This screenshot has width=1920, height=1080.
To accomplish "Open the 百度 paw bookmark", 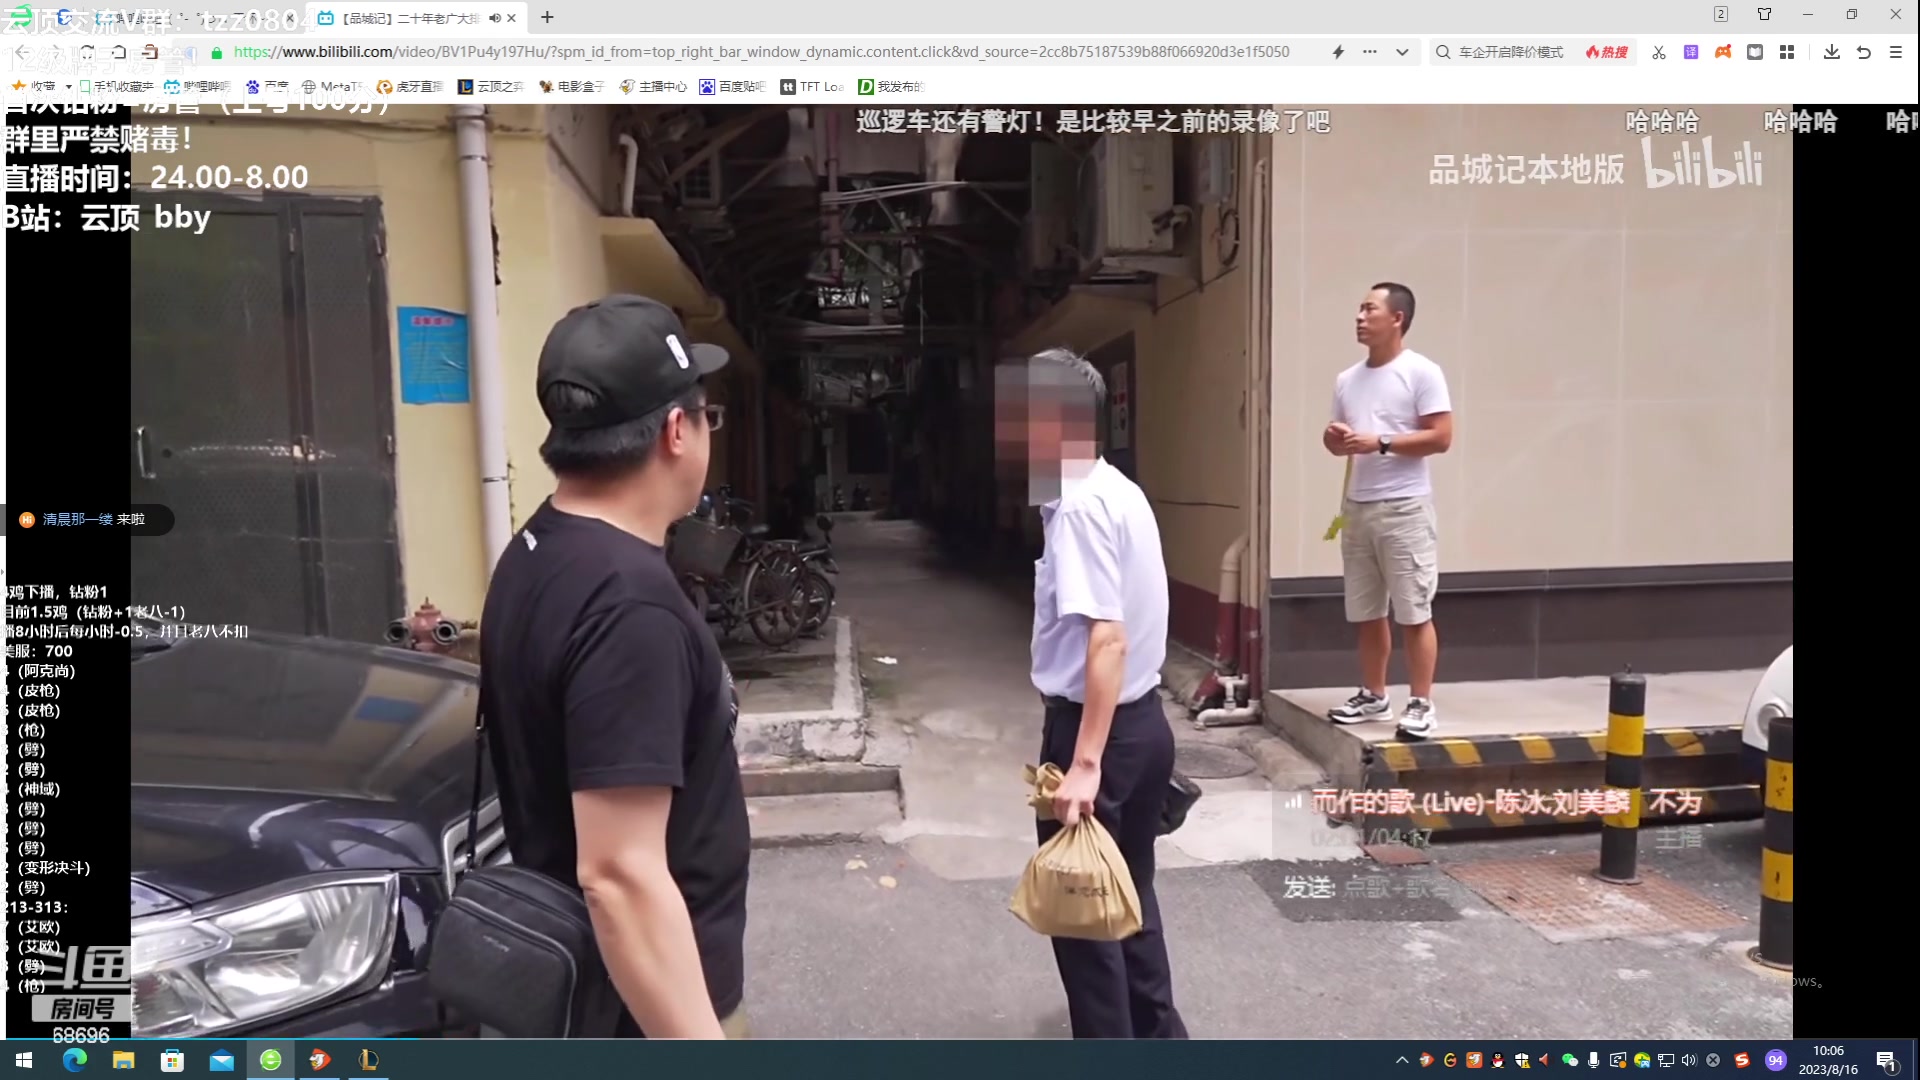I will point(267,87).
